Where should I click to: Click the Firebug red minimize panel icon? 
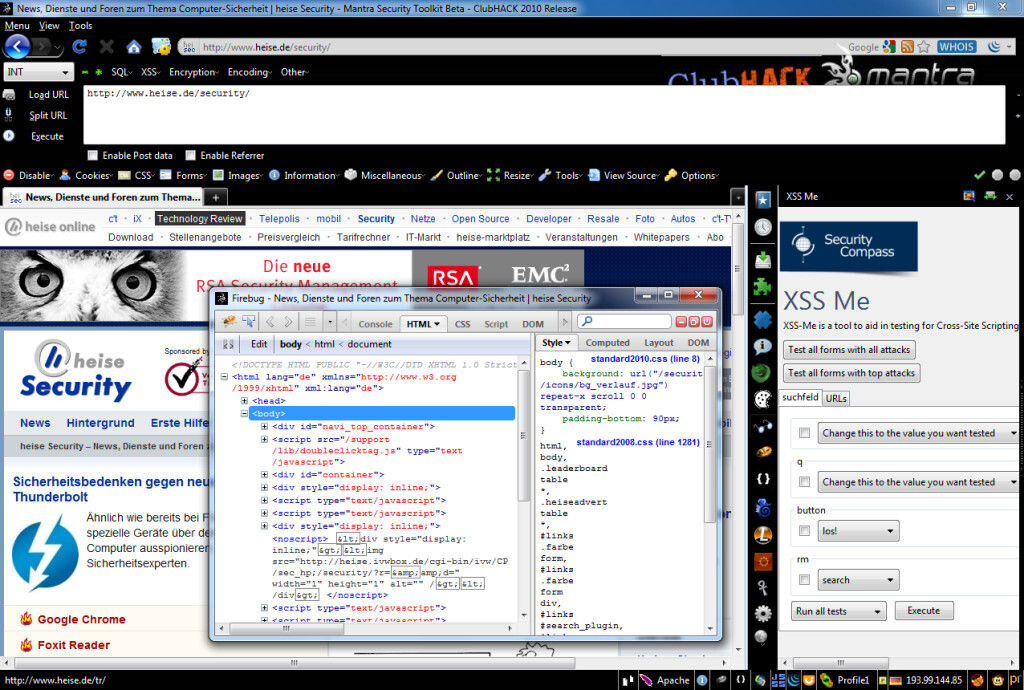pos(681,321)
